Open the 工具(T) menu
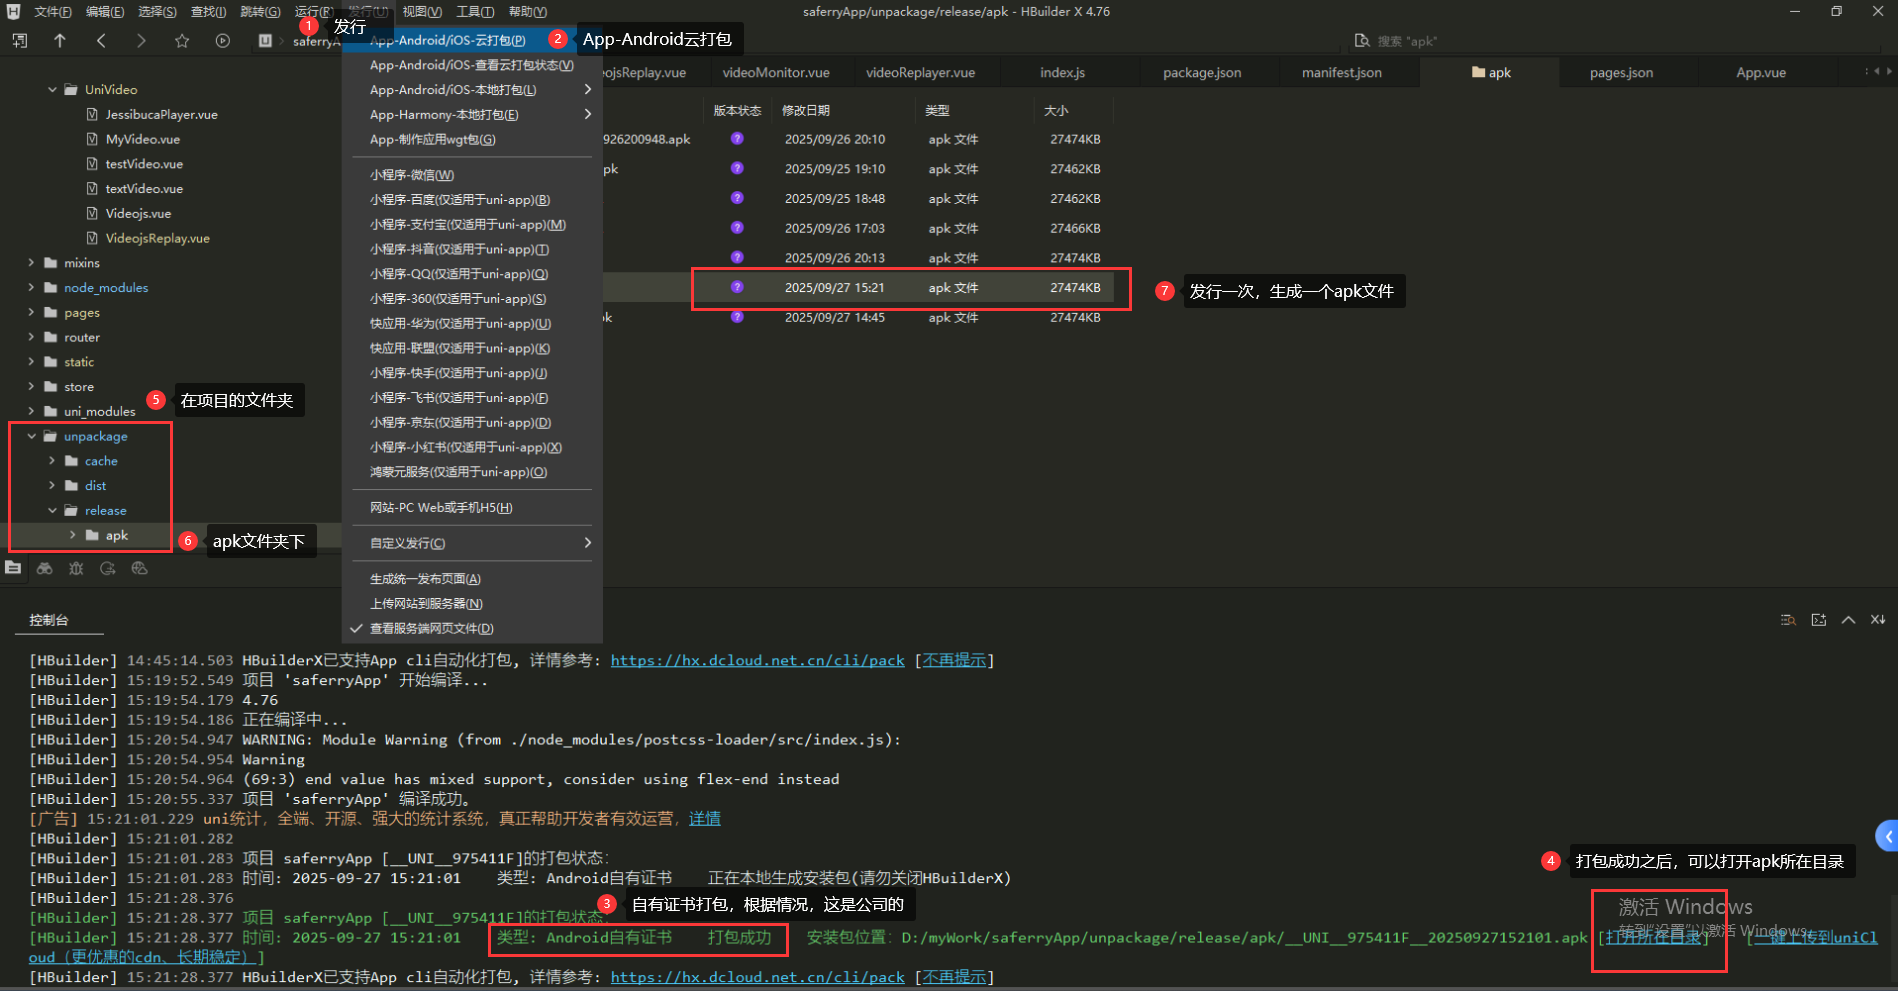The image size is (1898, 991). (475, 12)
